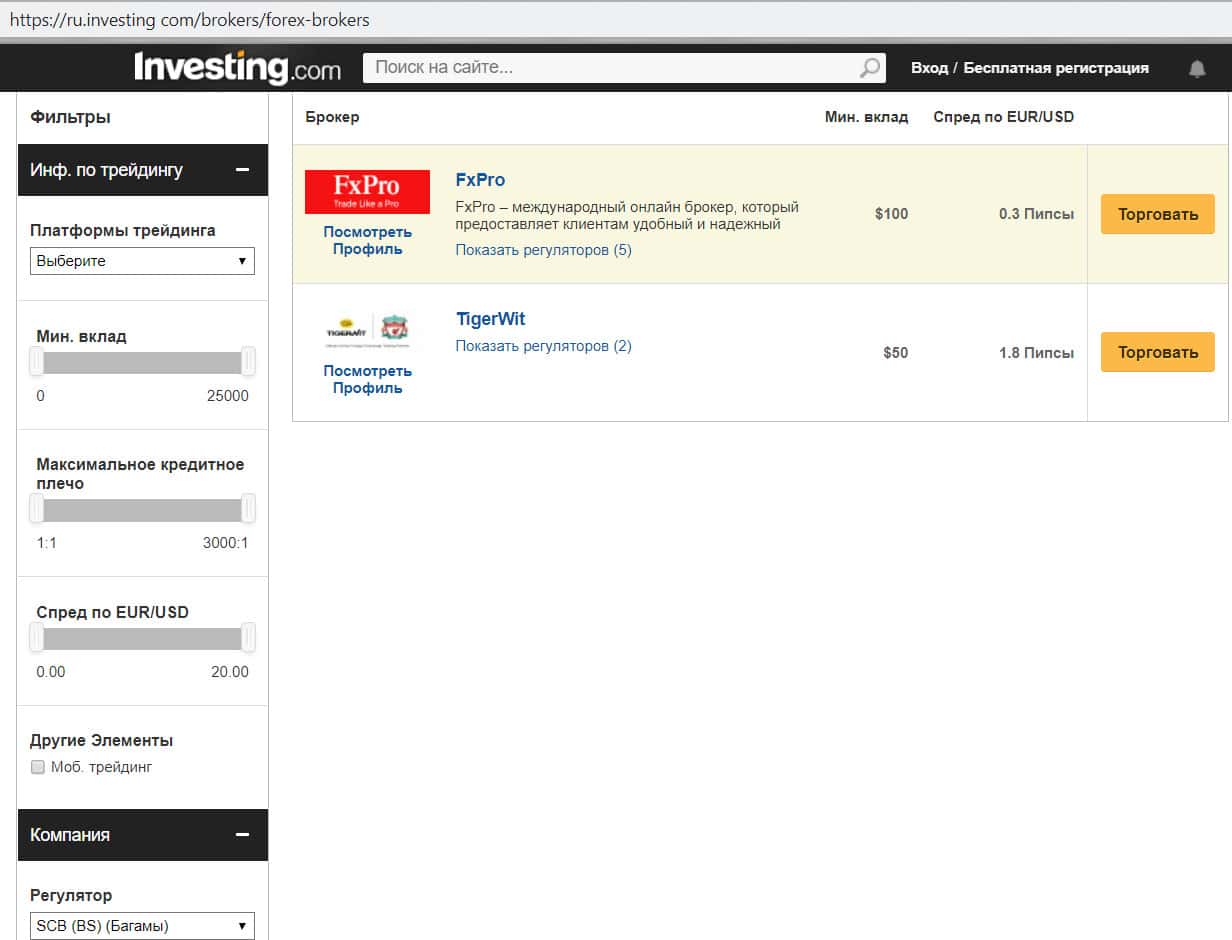Click the Максимальное кредитное плечо left handle
Viewport: 1232px width, 940px height.
pyautogui.click(x=37, y=509)
